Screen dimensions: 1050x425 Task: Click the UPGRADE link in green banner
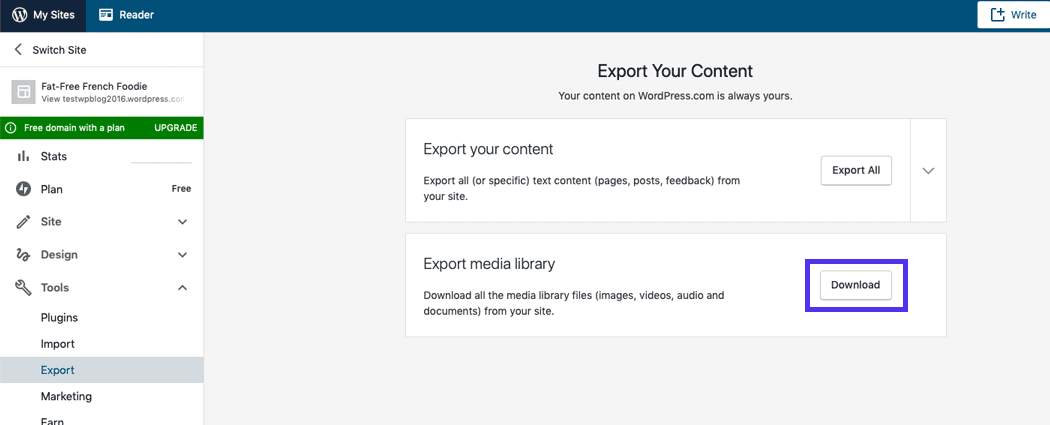(175, 128)
